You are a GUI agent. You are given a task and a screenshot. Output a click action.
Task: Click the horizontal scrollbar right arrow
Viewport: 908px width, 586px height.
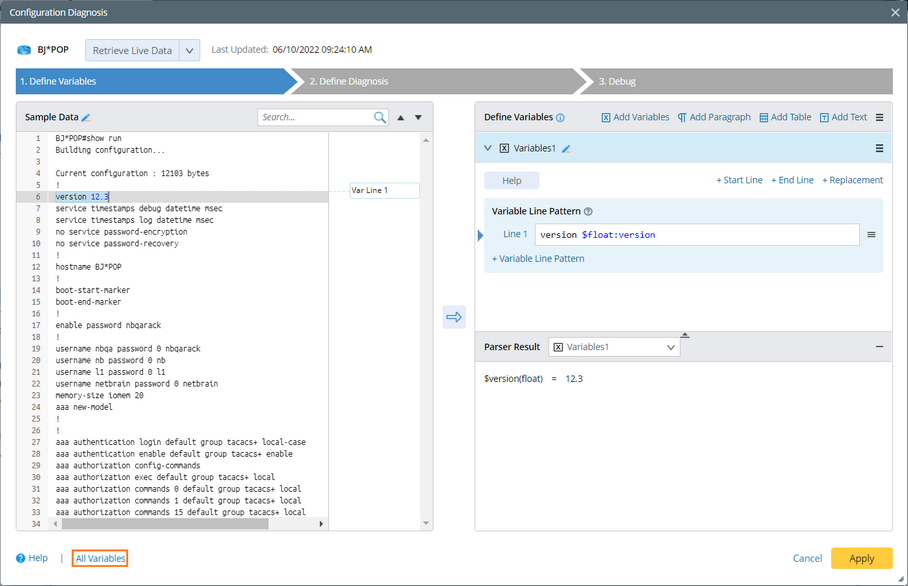[x=321, y=523]
